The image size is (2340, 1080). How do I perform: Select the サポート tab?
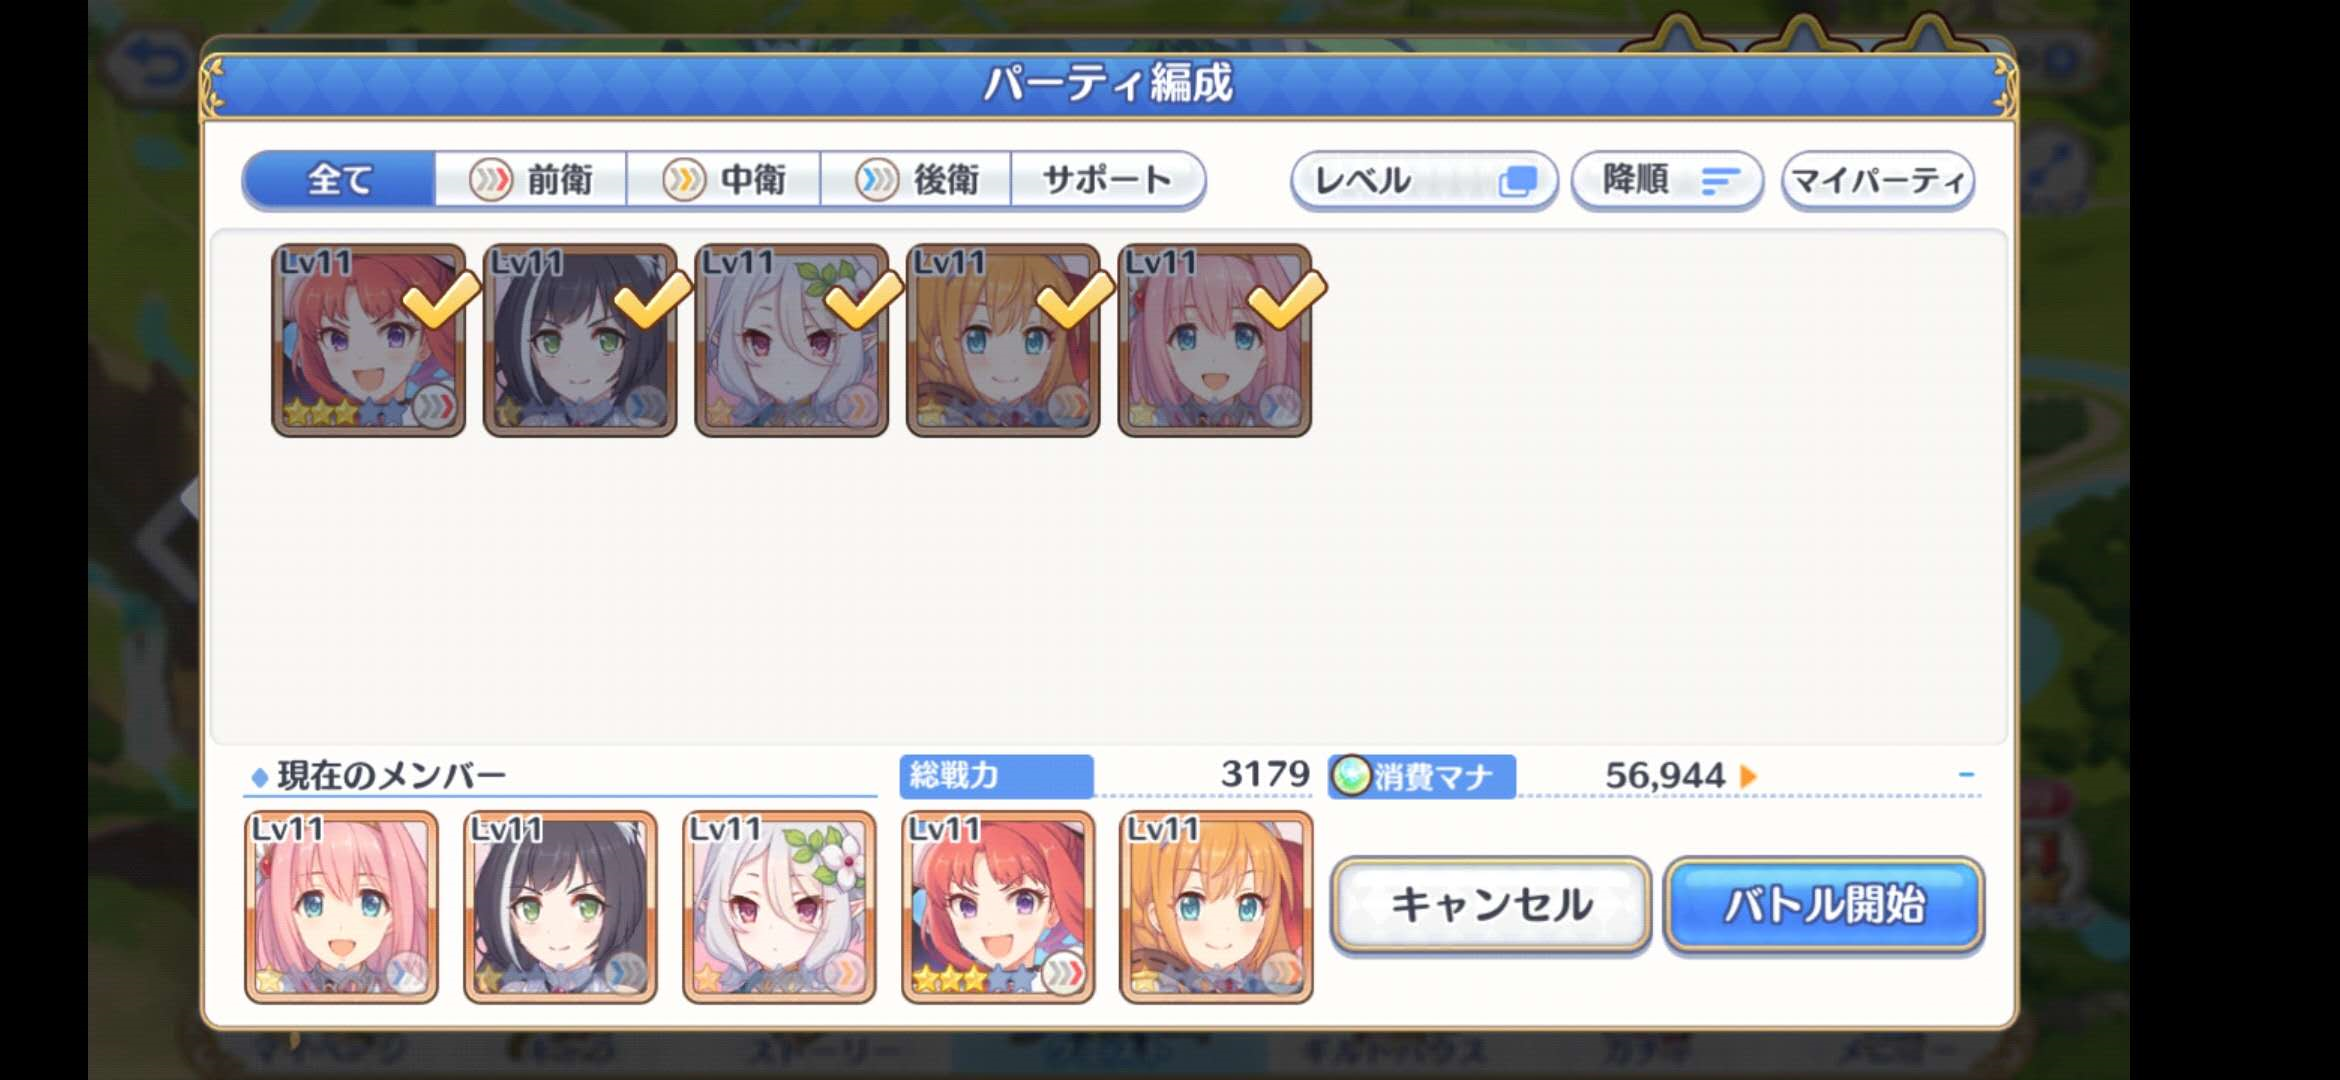tap(1108, 180)
